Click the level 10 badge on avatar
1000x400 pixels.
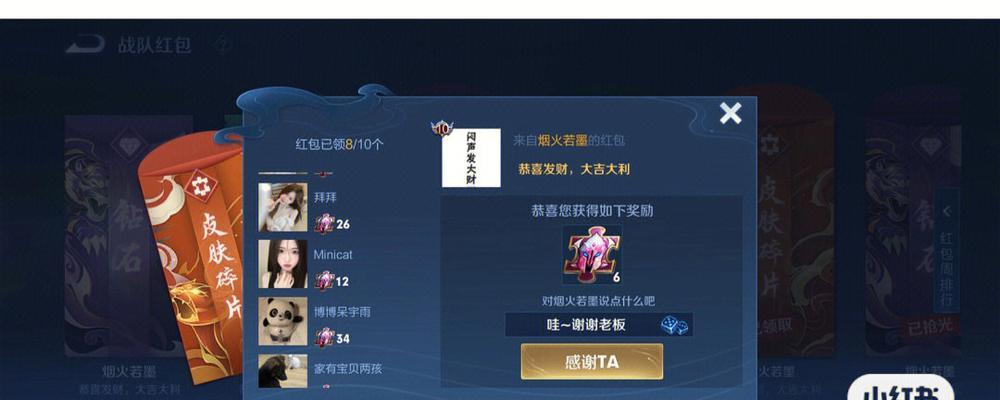coord(441,128)
